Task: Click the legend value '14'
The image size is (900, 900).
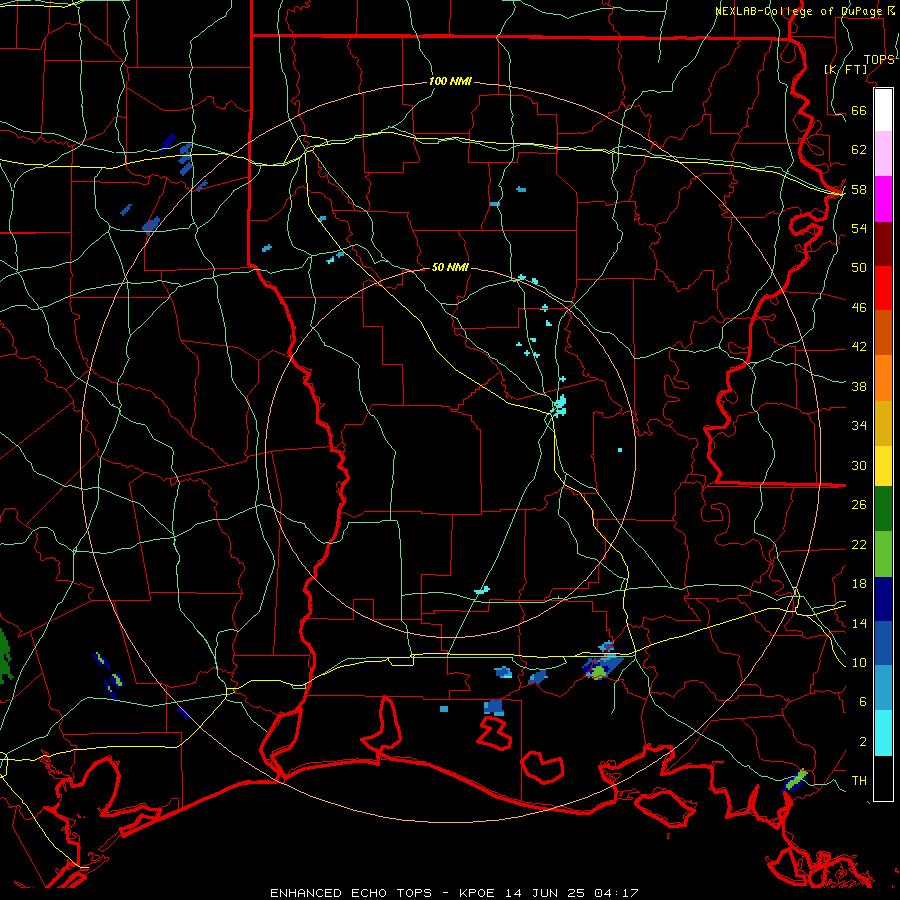Action: pyautogui.click(x=859, y=623)
